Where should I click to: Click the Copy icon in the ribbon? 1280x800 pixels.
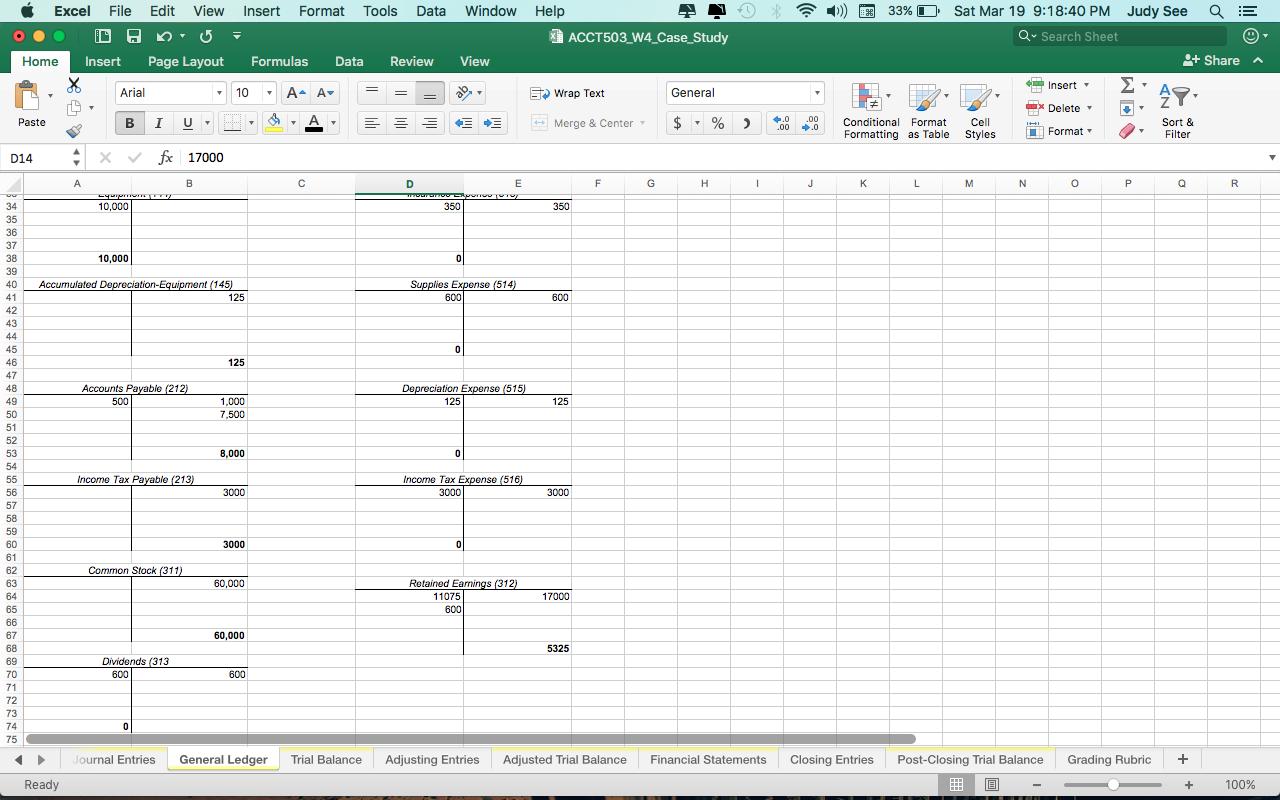click(74, 108)
